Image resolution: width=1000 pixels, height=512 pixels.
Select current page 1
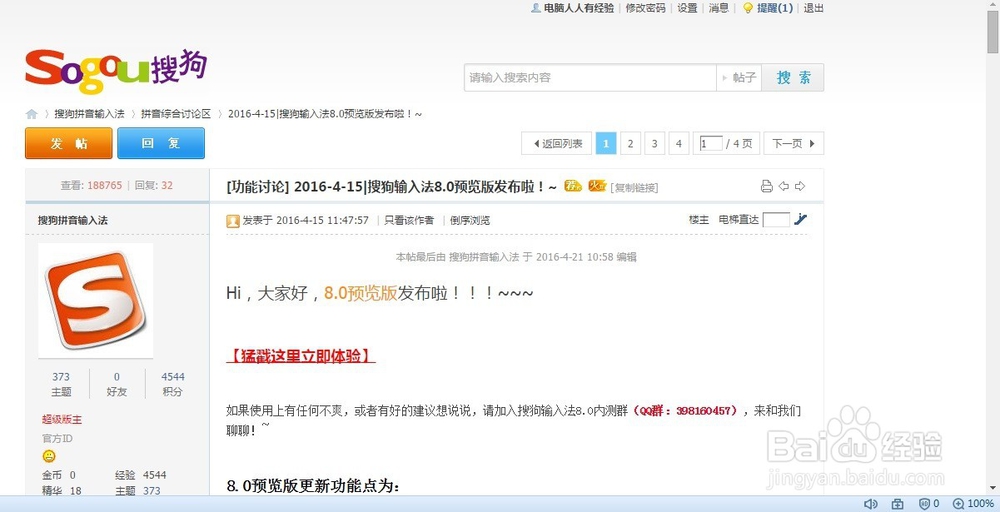pyautogui.click(x=606, y=143)
